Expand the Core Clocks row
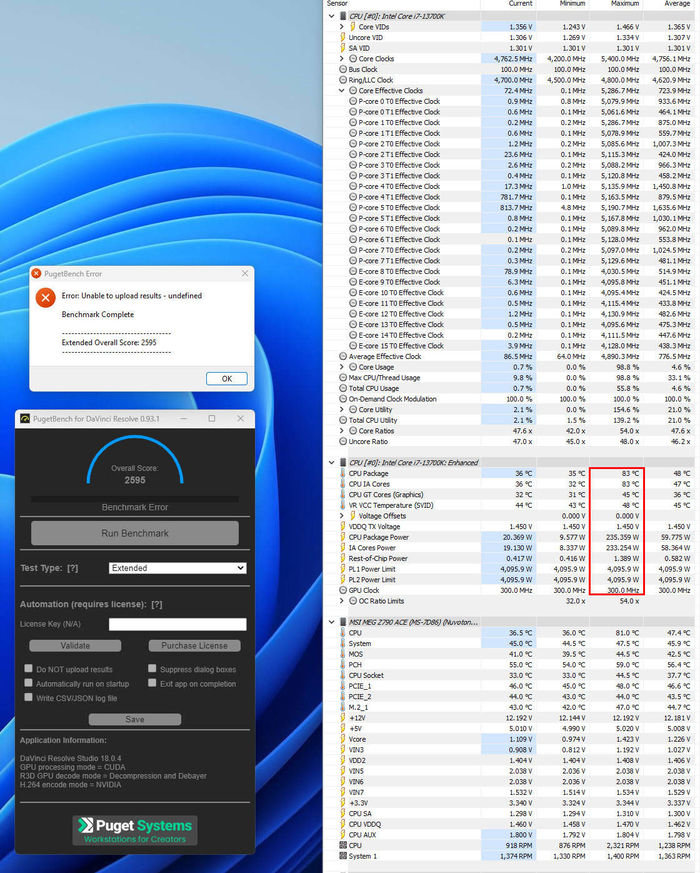 (x=342, y=58)
